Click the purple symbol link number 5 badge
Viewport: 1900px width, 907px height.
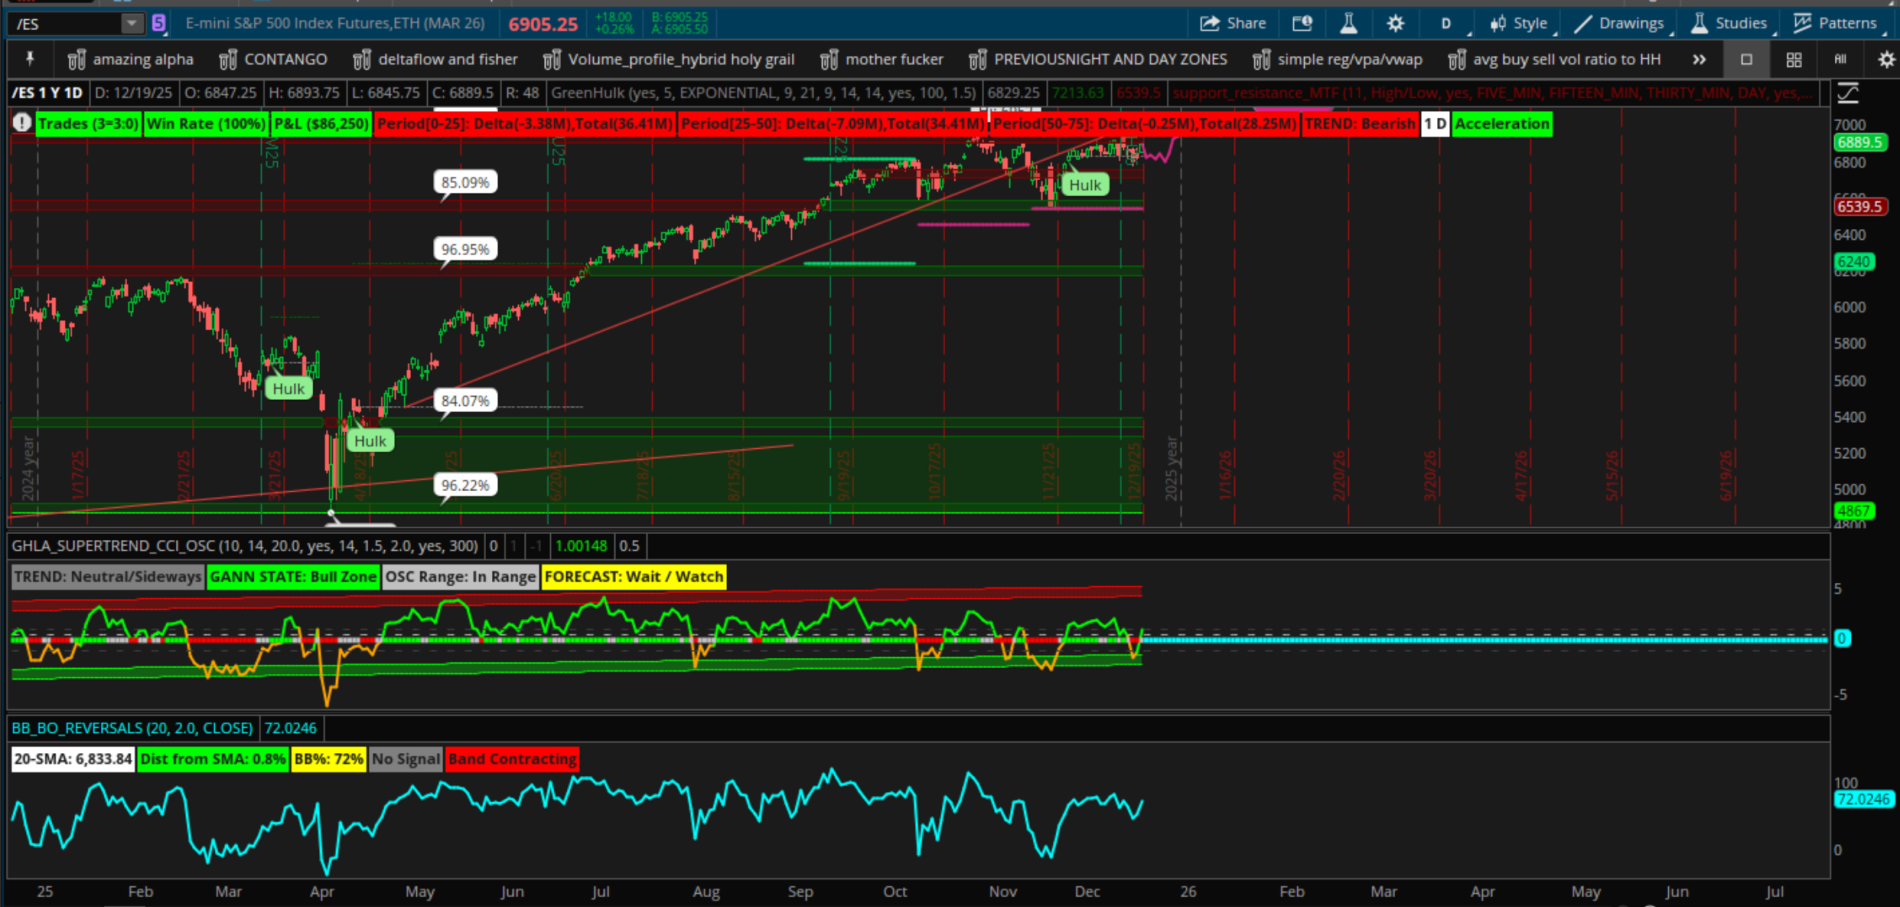[x=159, y=23]
